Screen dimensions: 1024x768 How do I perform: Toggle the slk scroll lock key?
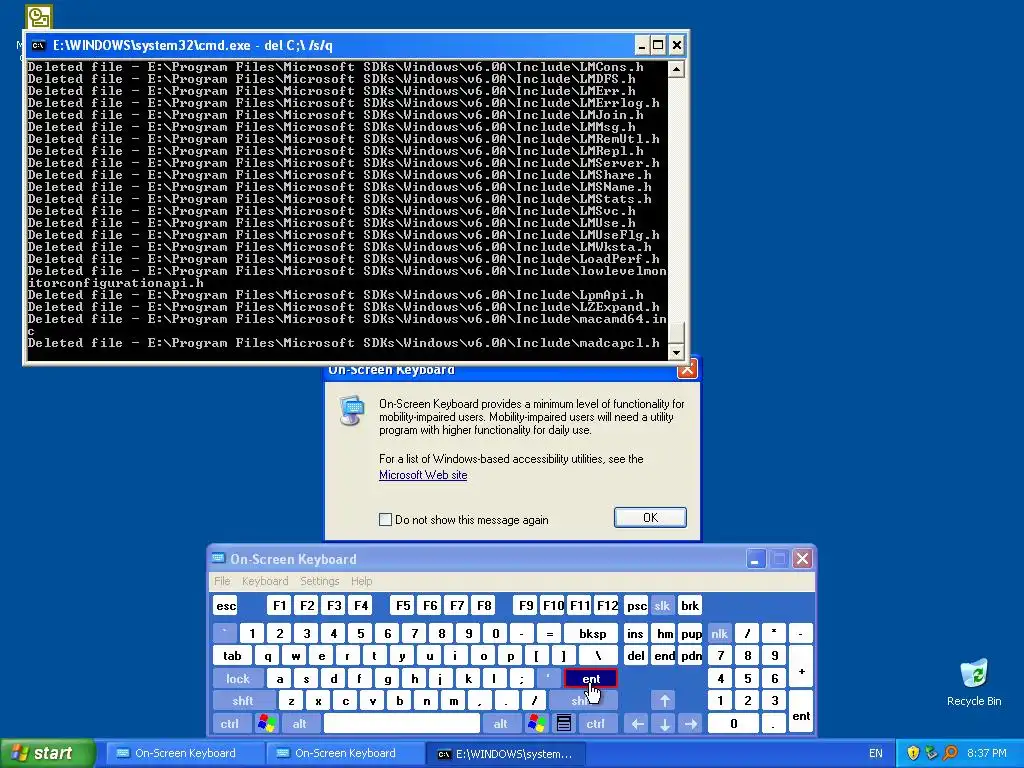tap(662, 605)
